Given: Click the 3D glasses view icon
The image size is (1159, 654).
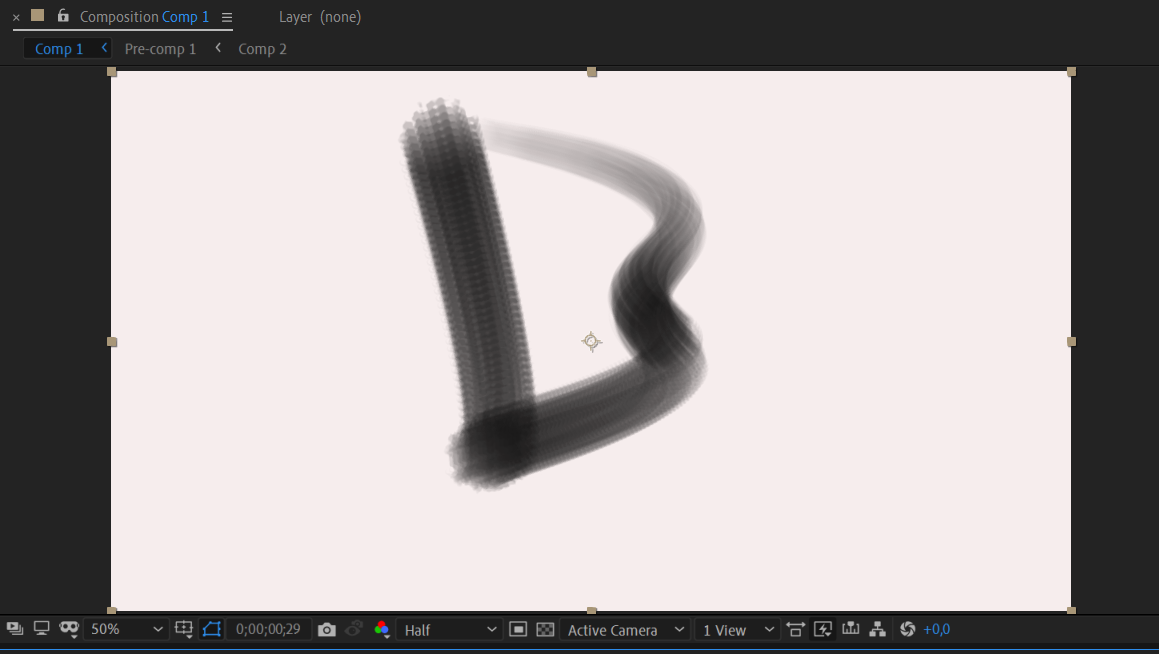Looking at the screenshot, I should pos(68,629).
